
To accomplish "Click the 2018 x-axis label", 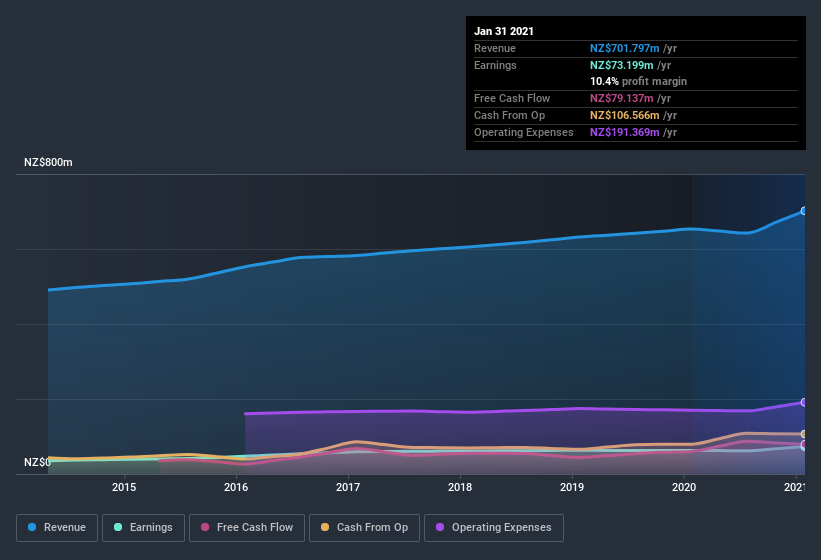I will (460, 487).
